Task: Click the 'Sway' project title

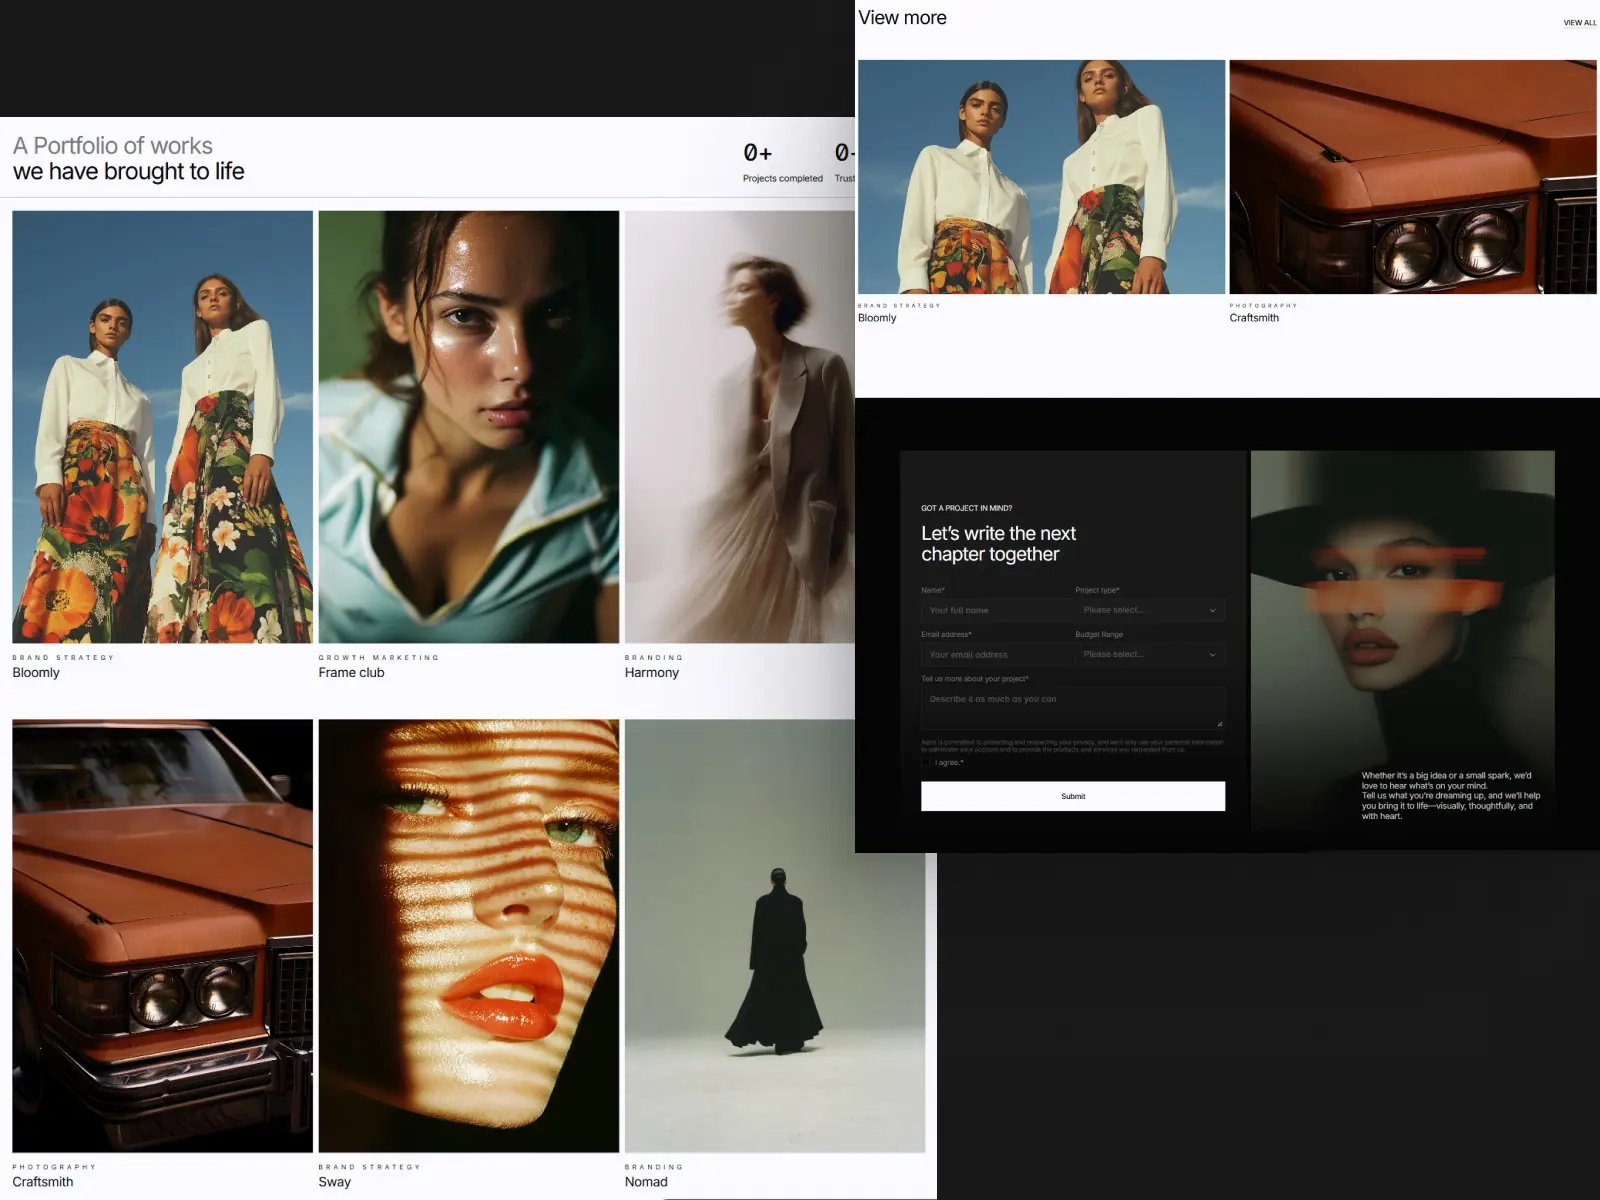Action: (x=335, y=1182)
